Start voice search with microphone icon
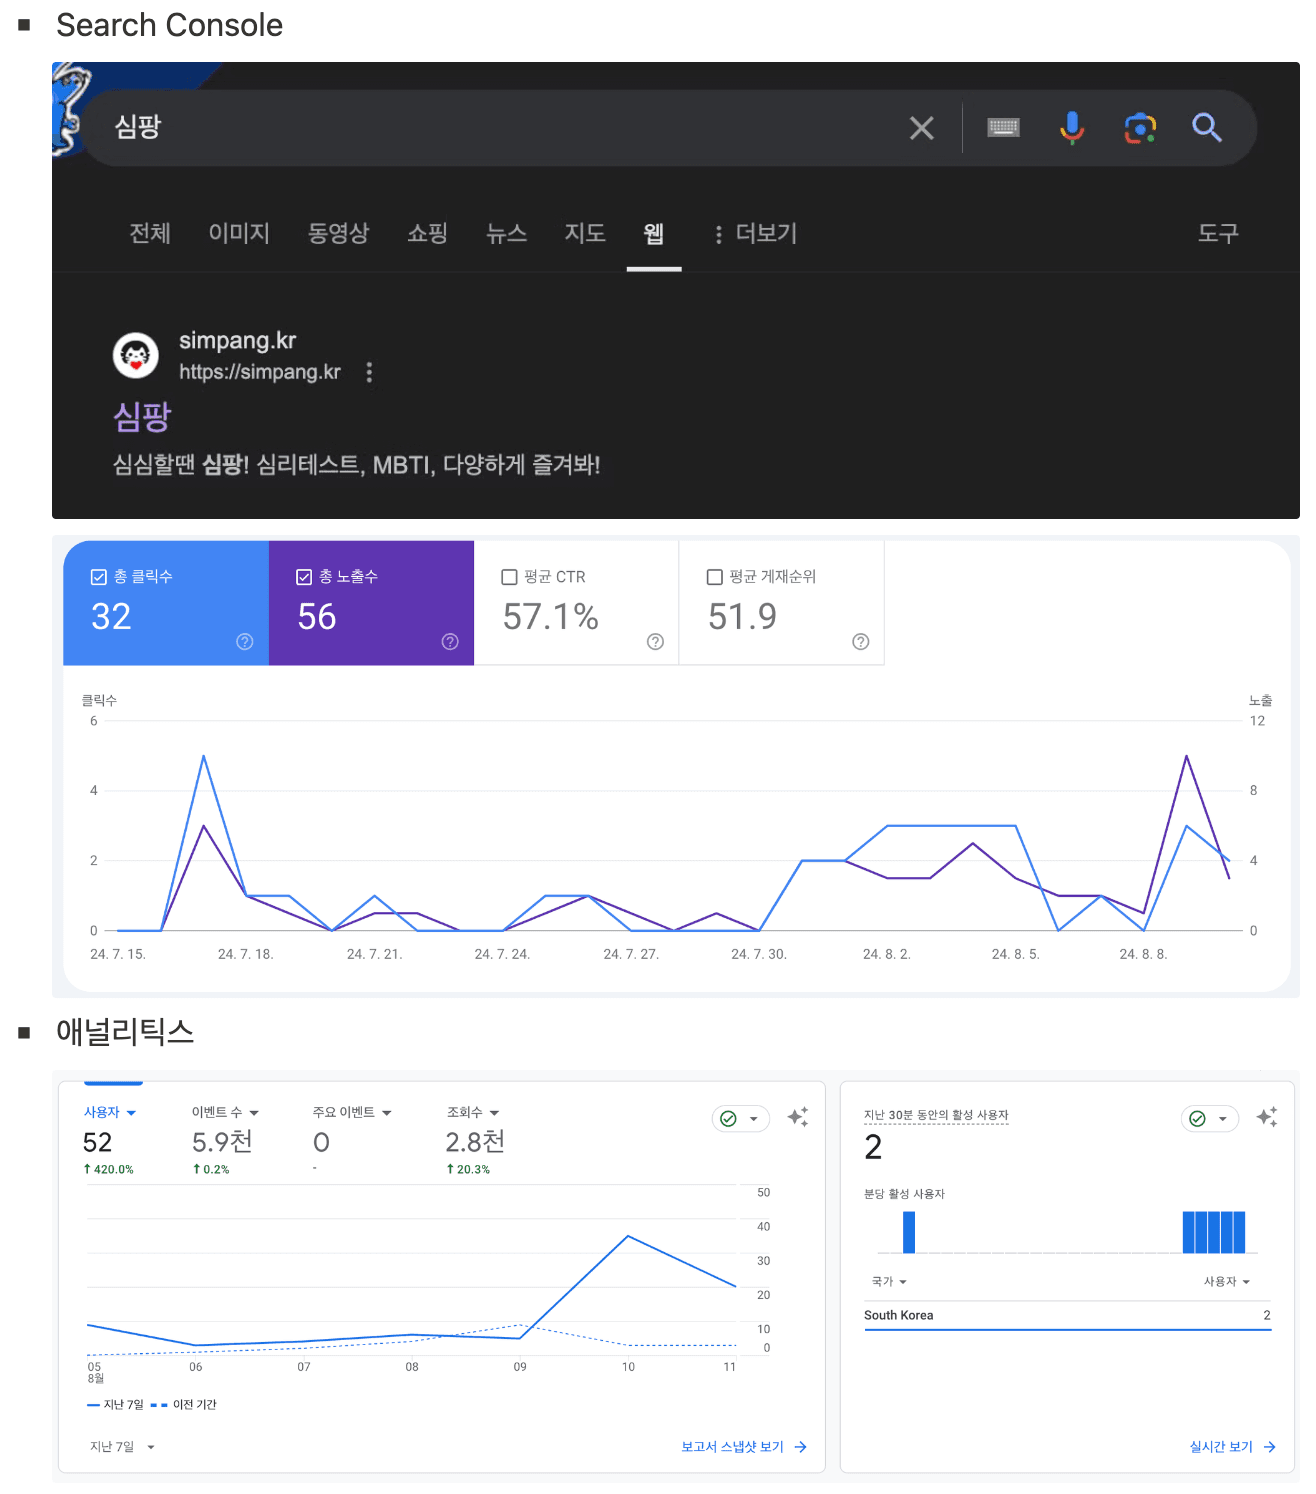Image resolution: width=1316 pixels, height=1494 pixels. coord(1071,127)
